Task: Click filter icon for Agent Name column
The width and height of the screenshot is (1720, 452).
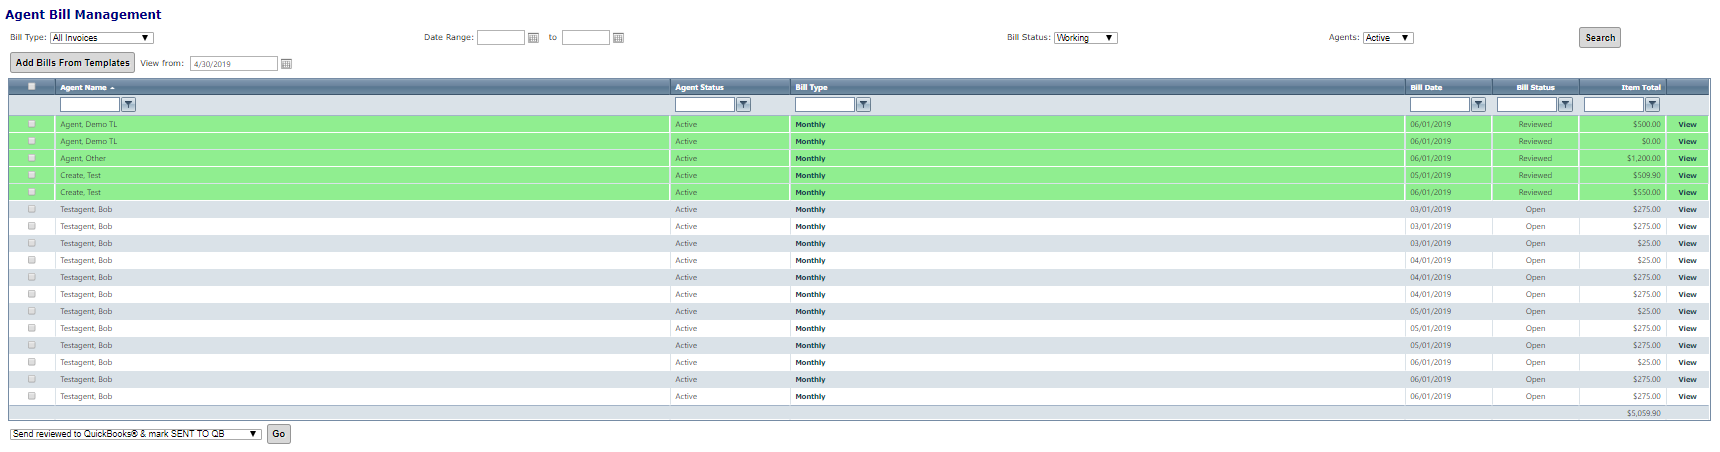Action: [129, 105]
